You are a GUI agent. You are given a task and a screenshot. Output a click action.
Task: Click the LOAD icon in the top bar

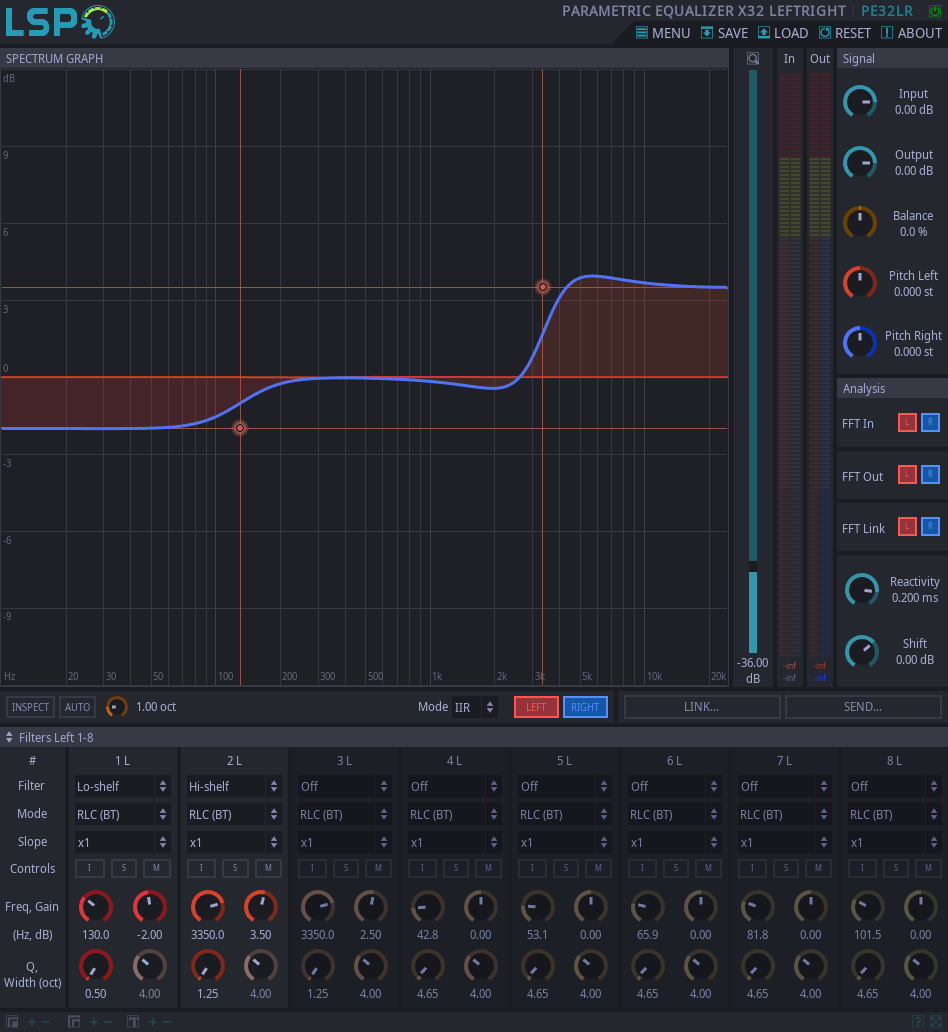click(764, 33)
